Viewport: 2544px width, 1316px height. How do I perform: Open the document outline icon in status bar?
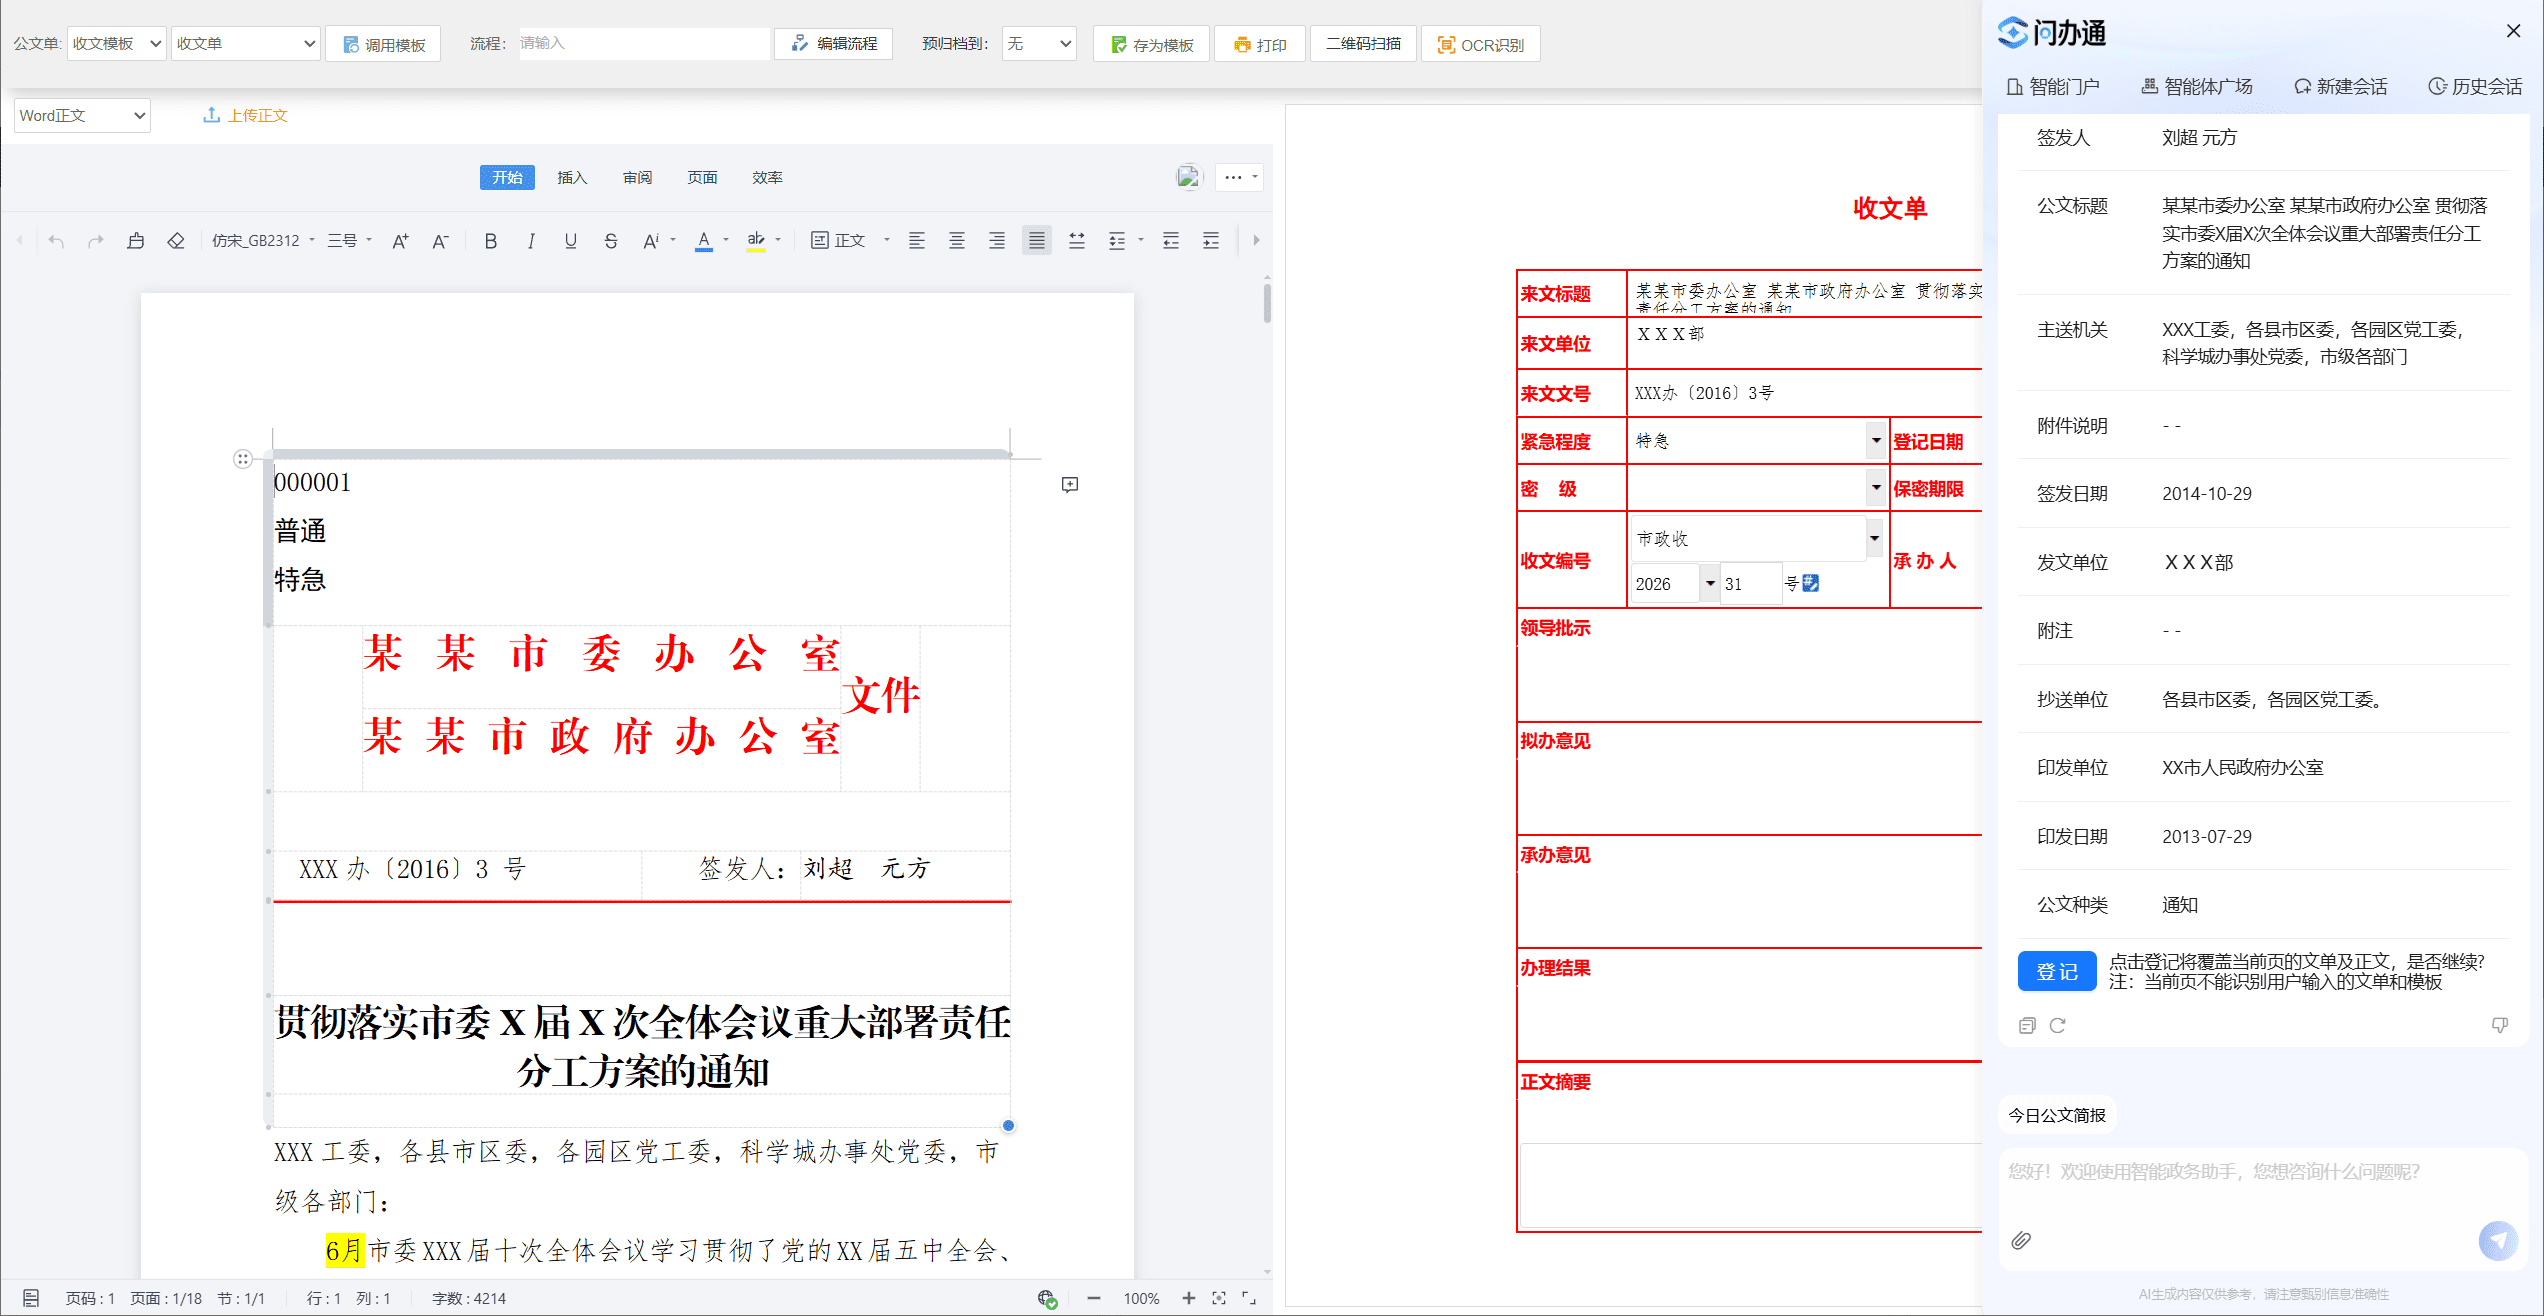pyautogui.click(x=31, y=1298)
